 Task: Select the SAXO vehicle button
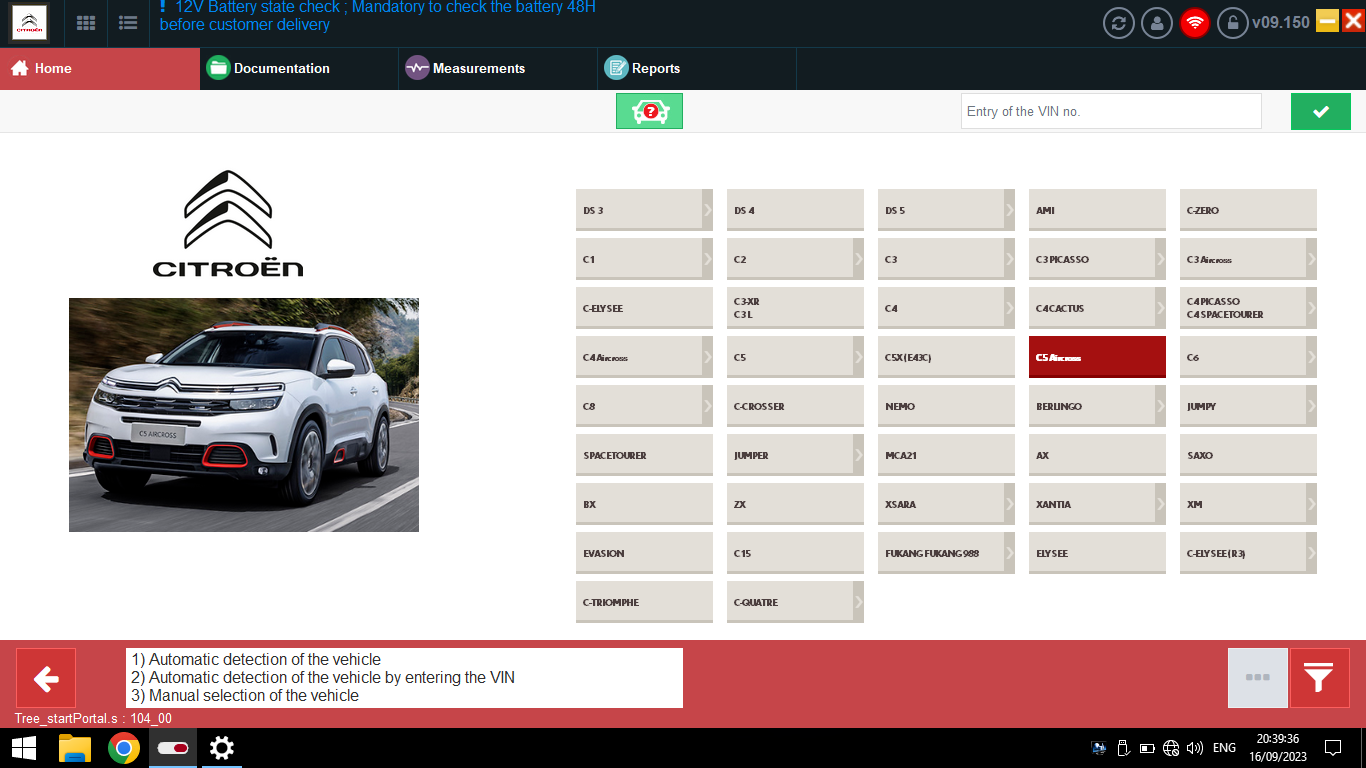(1248, 455)
